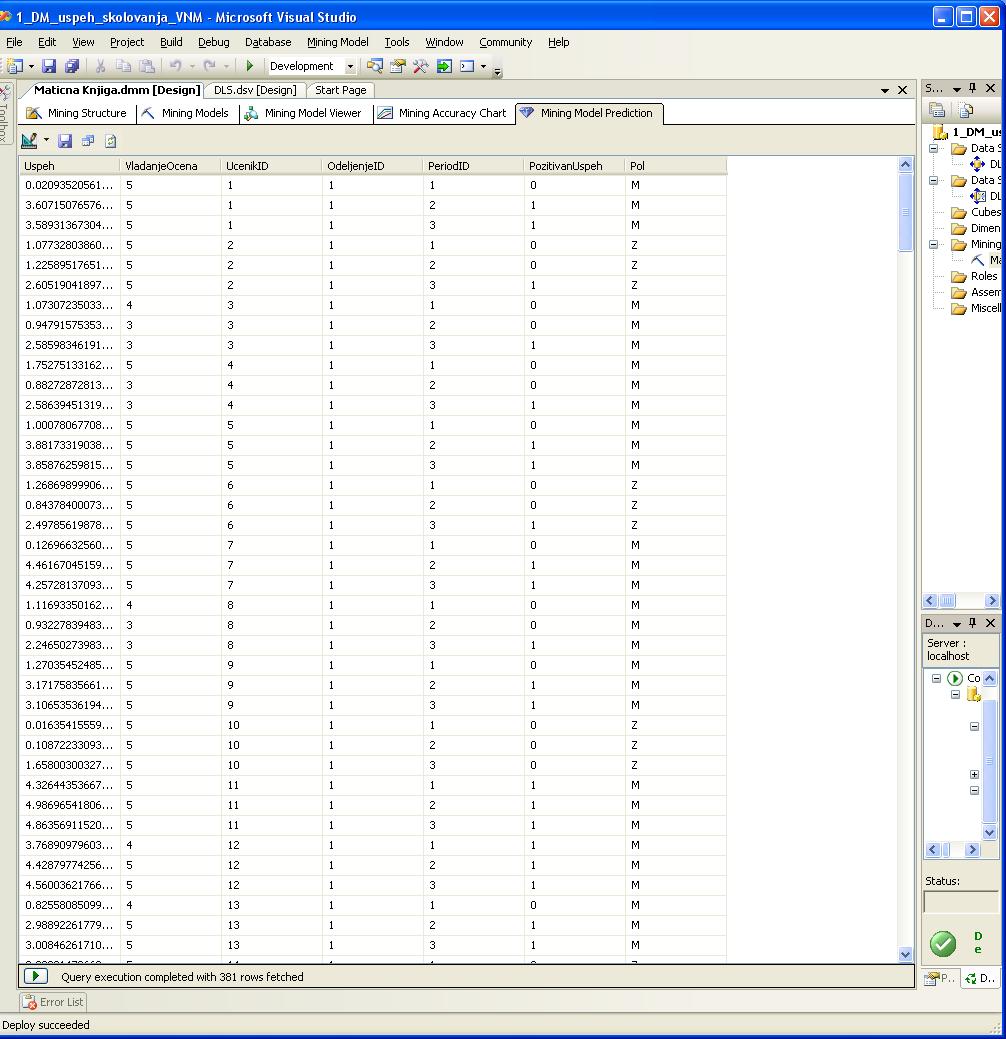Open Solution Explorer window position dropdown
Image resolution: width=1006 pixels, height=1039 pixels.
point(956,89)
